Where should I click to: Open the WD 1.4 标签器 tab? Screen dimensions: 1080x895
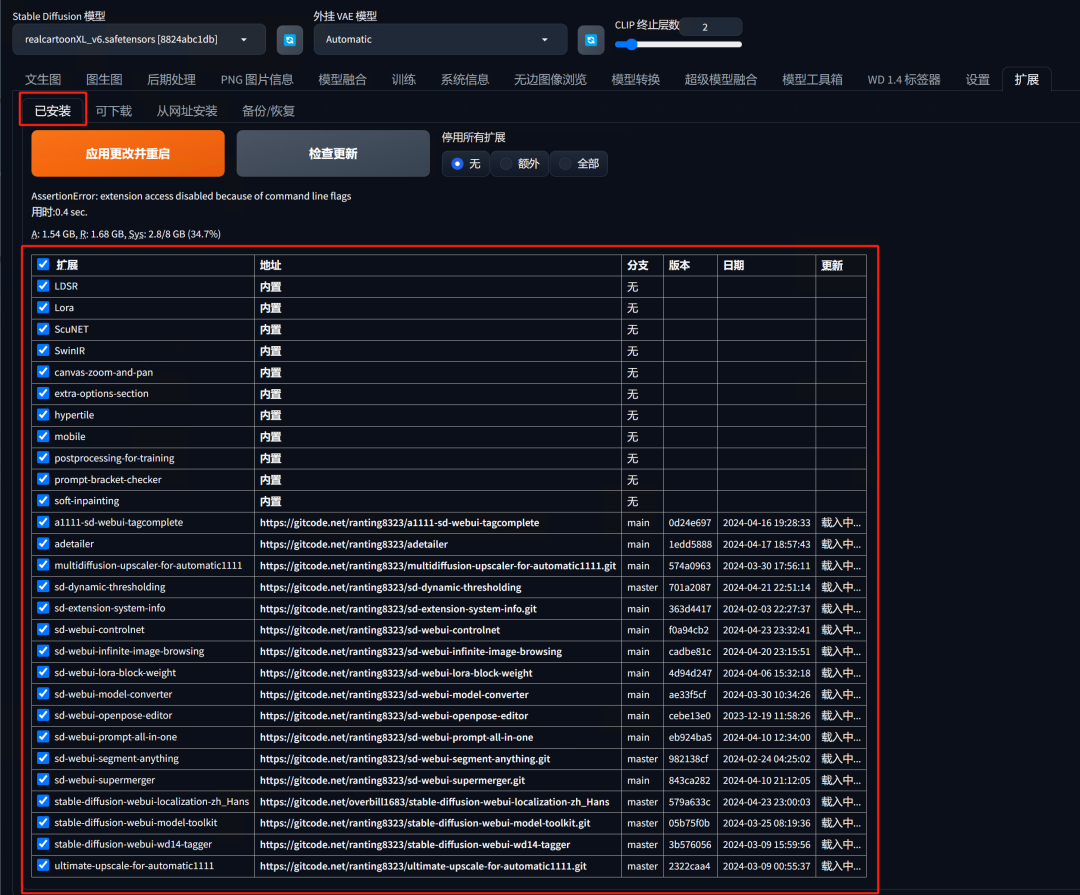point(904,79)
